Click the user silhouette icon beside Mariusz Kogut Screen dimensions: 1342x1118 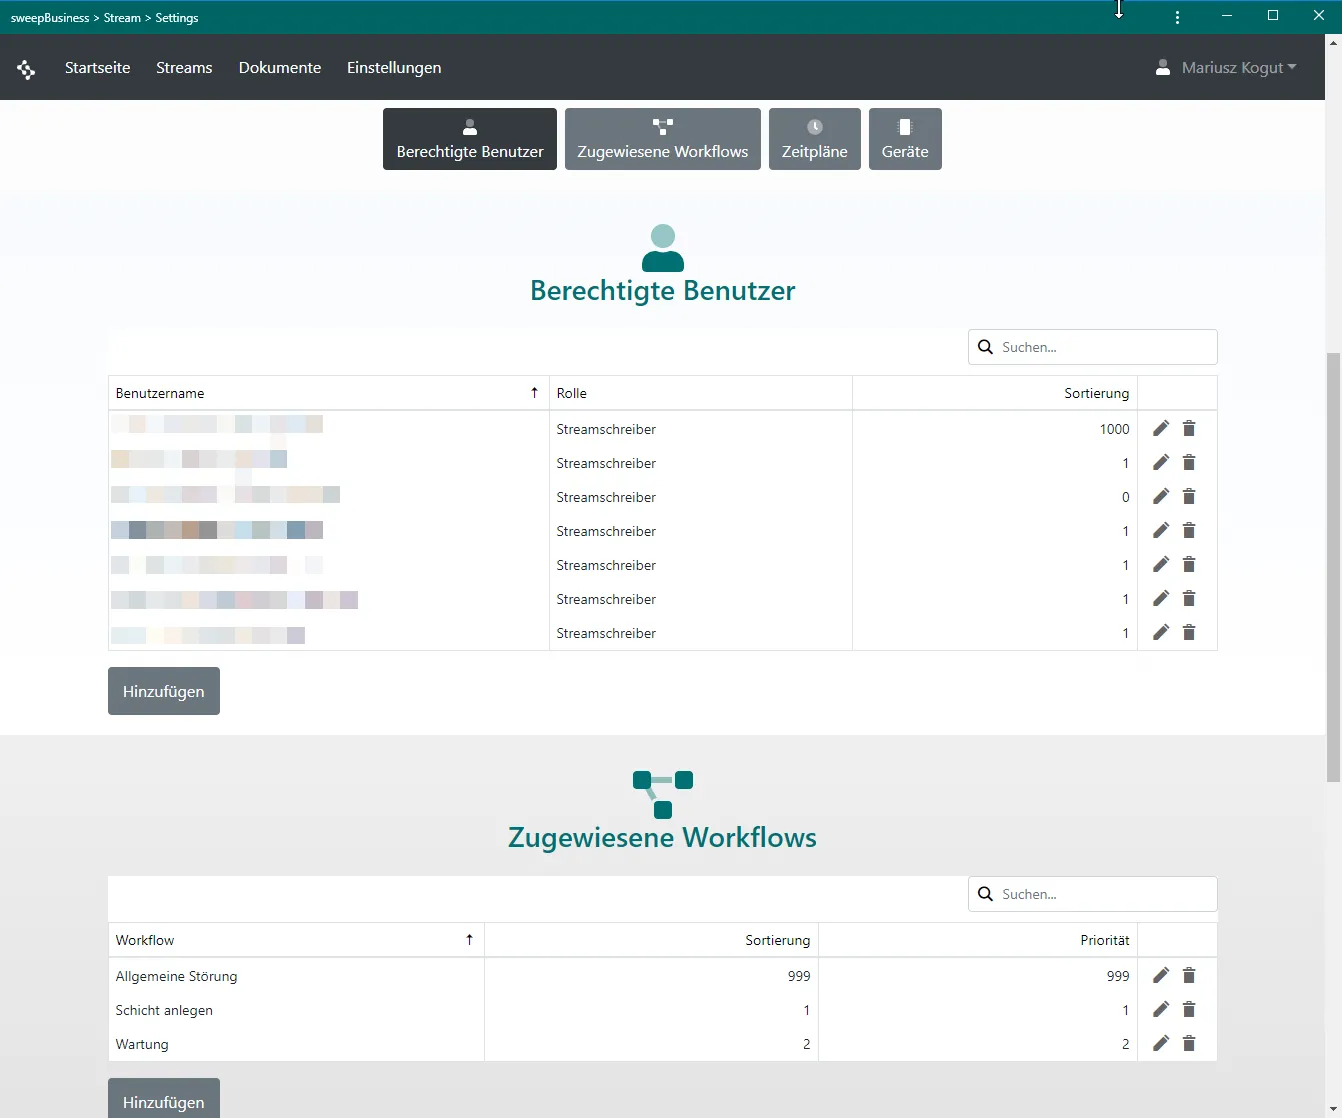tap(1162, 67)
